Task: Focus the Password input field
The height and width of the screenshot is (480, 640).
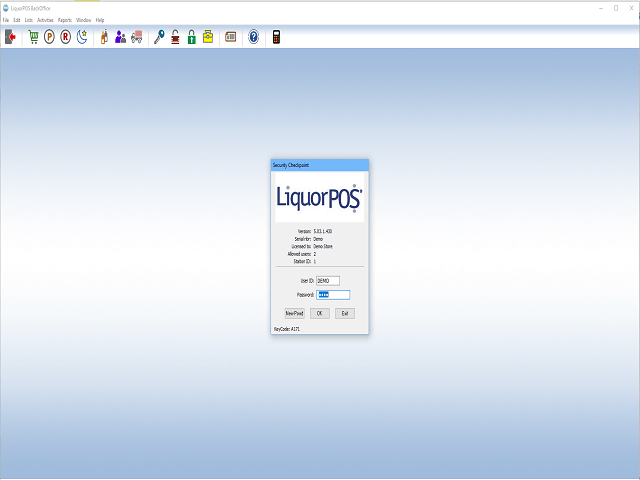Action: coord(333,295)
